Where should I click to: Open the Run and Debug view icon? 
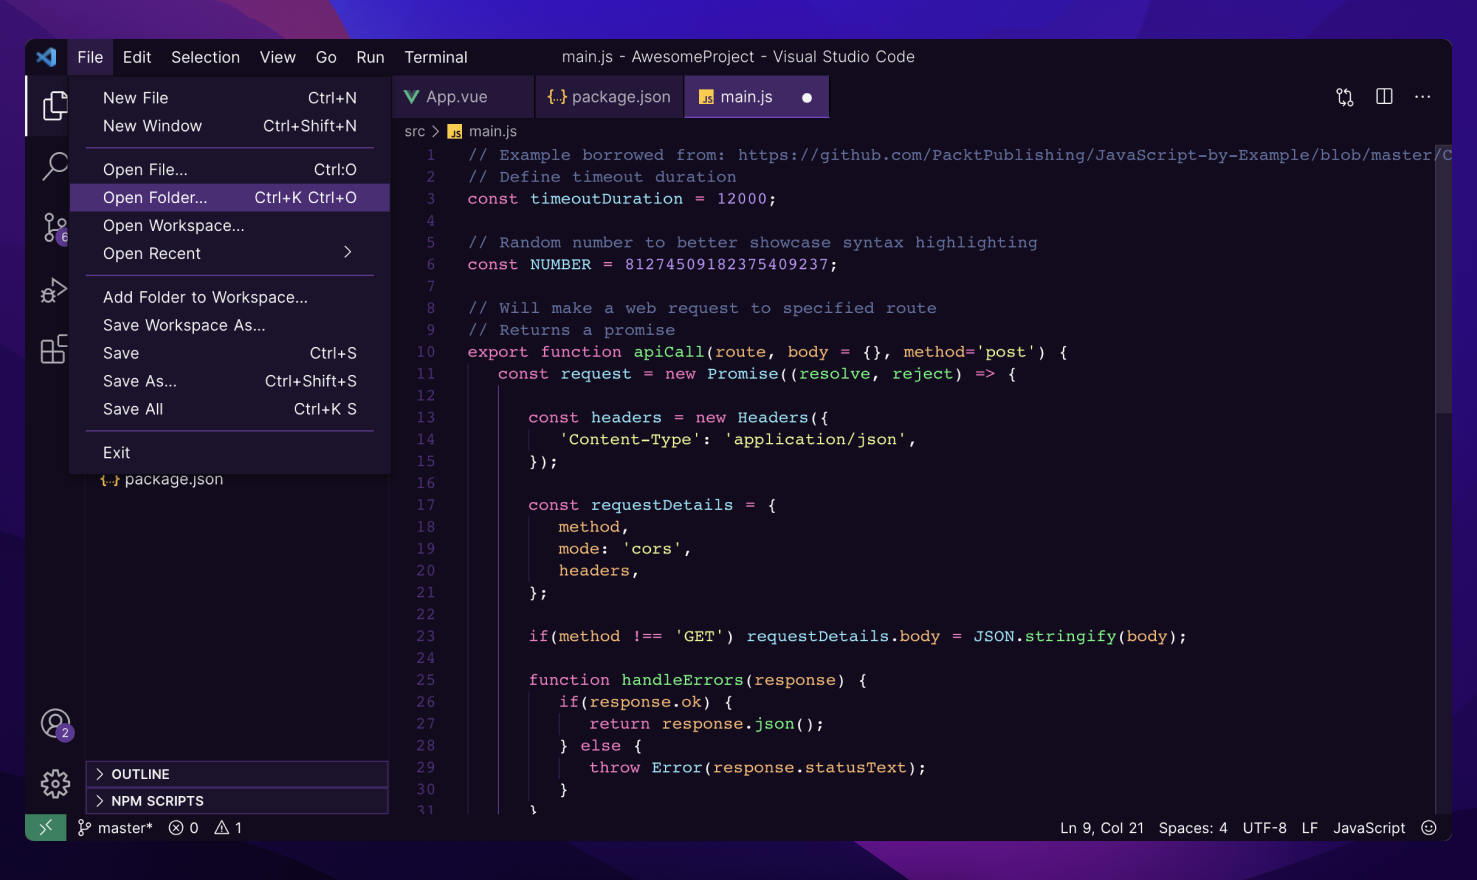coord(54,290)
